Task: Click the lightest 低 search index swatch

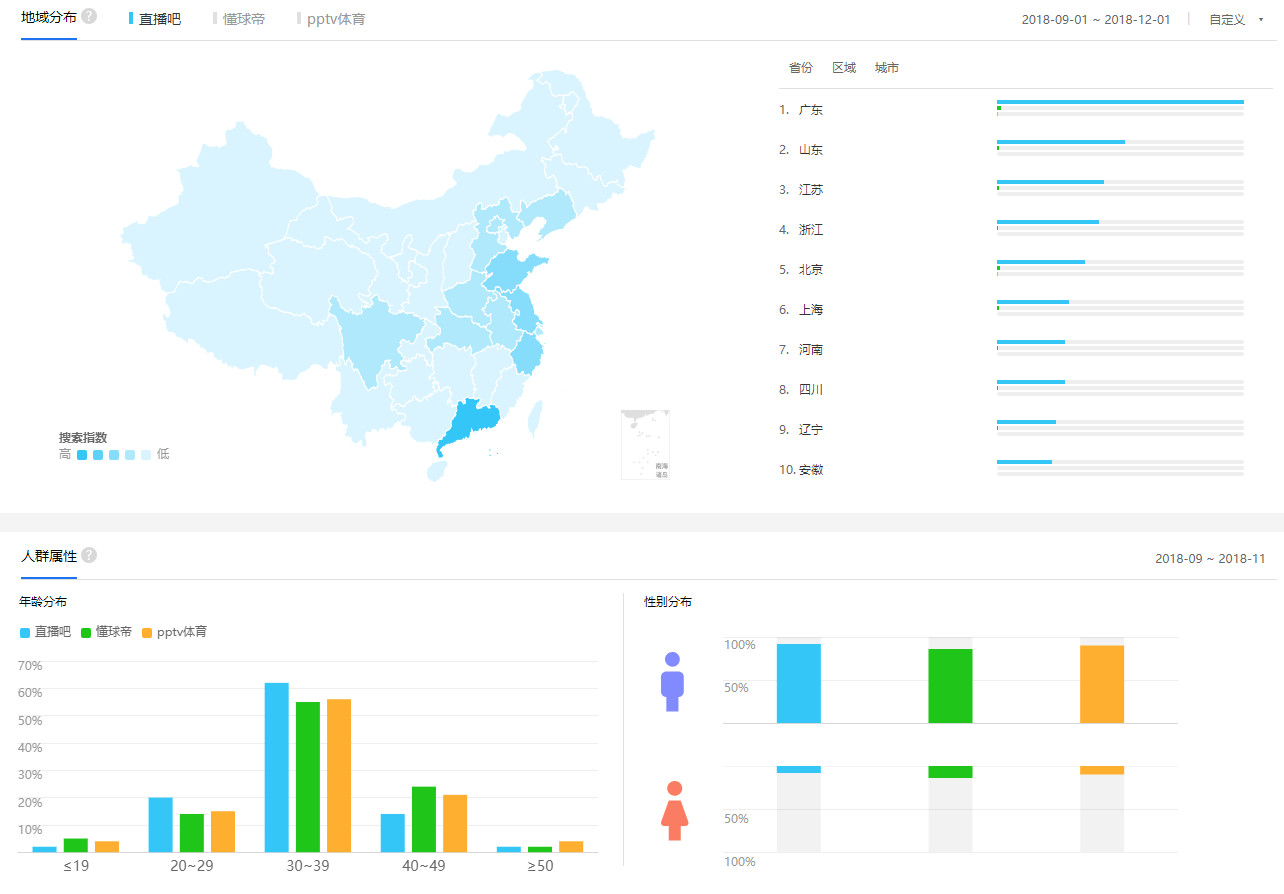Action: pyautogui.click(x=146, y=454)
